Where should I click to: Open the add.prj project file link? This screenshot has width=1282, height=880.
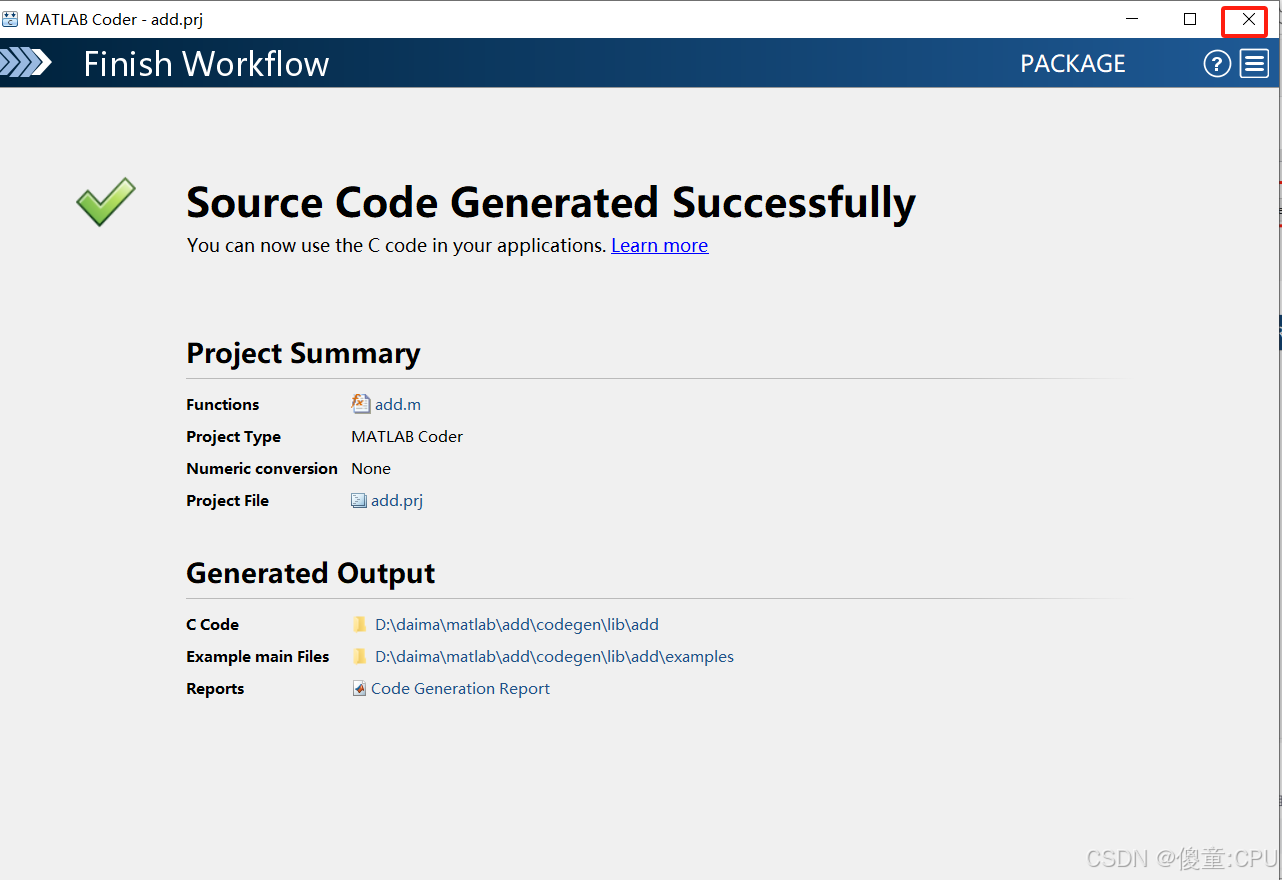[397, 501]
